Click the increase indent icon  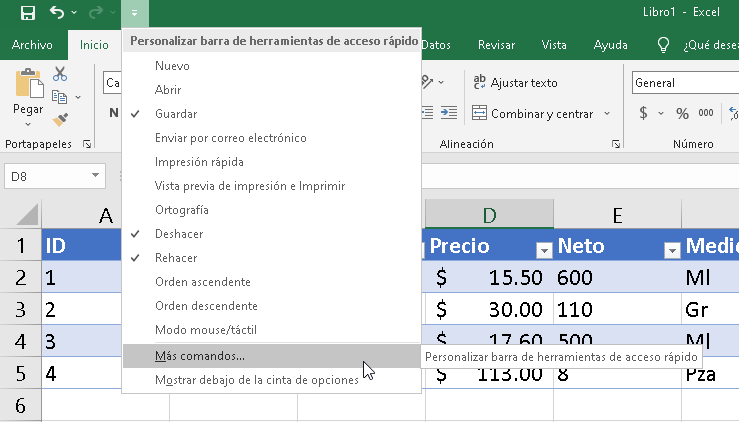pyautogui.click(x=449, y=113)
